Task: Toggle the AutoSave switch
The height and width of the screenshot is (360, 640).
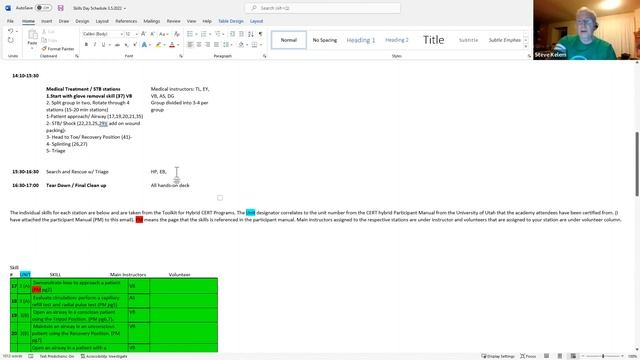Action: pos(43,8)
